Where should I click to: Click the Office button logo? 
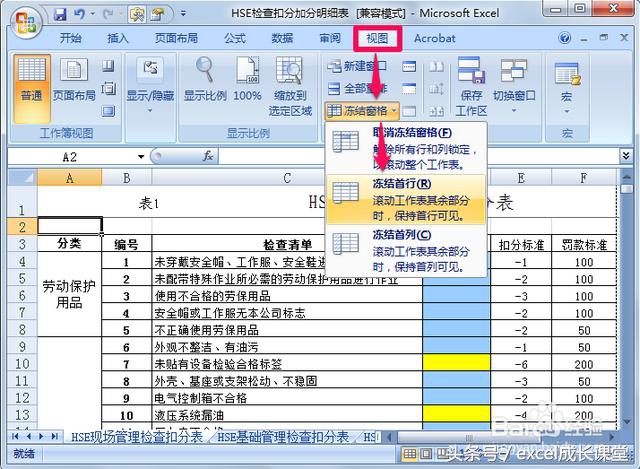pos(25,20)
